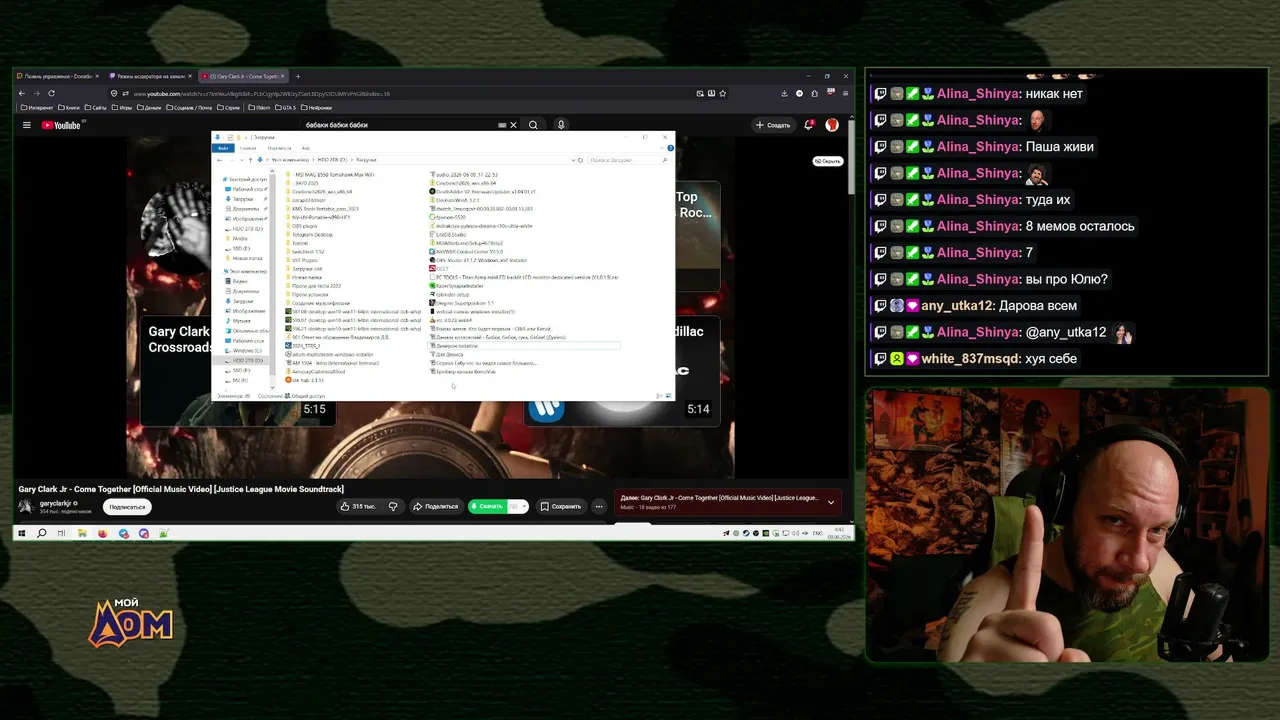The image size is (1280, 720).
Task: Dislike the Gary Clark Jr video
Action: point(393,506)
